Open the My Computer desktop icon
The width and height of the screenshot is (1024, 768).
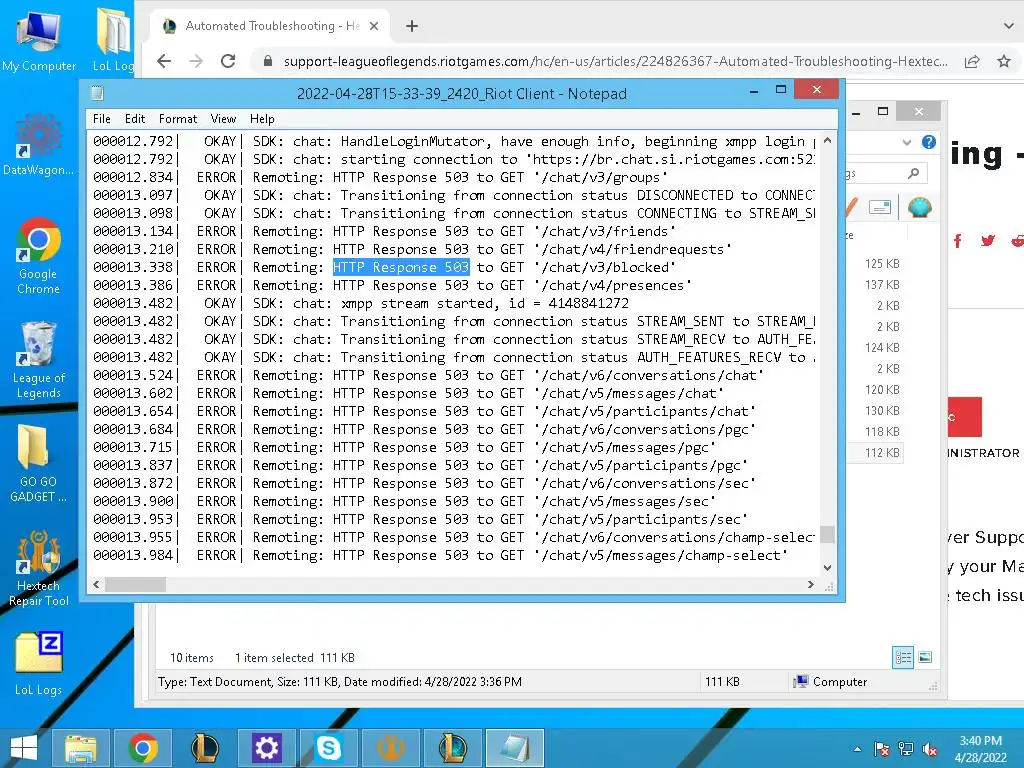(39, 40)
